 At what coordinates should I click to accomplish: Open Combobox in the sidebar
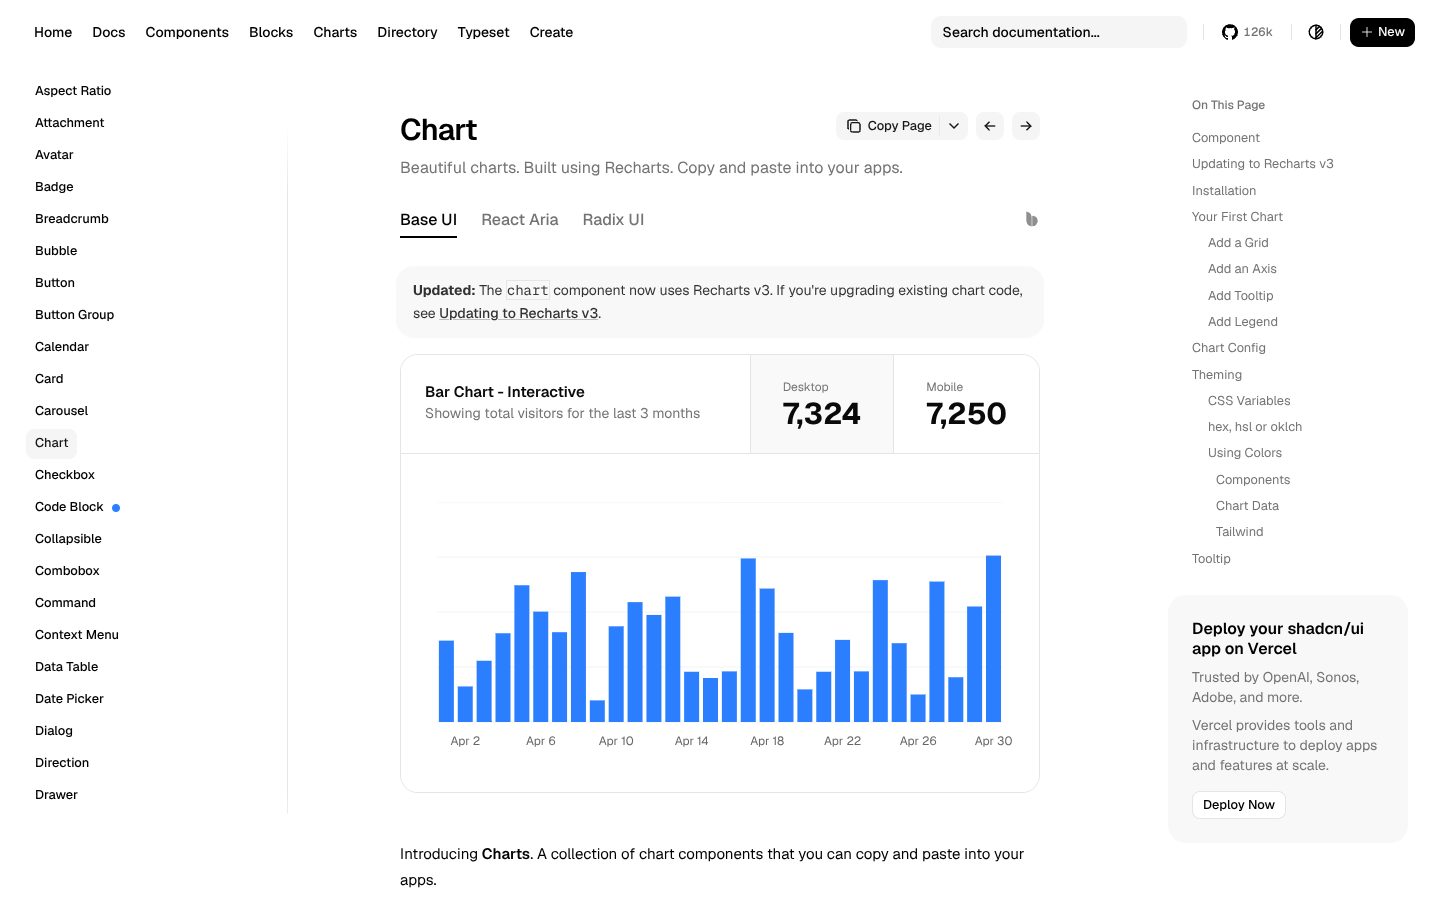tap(67, 571)
